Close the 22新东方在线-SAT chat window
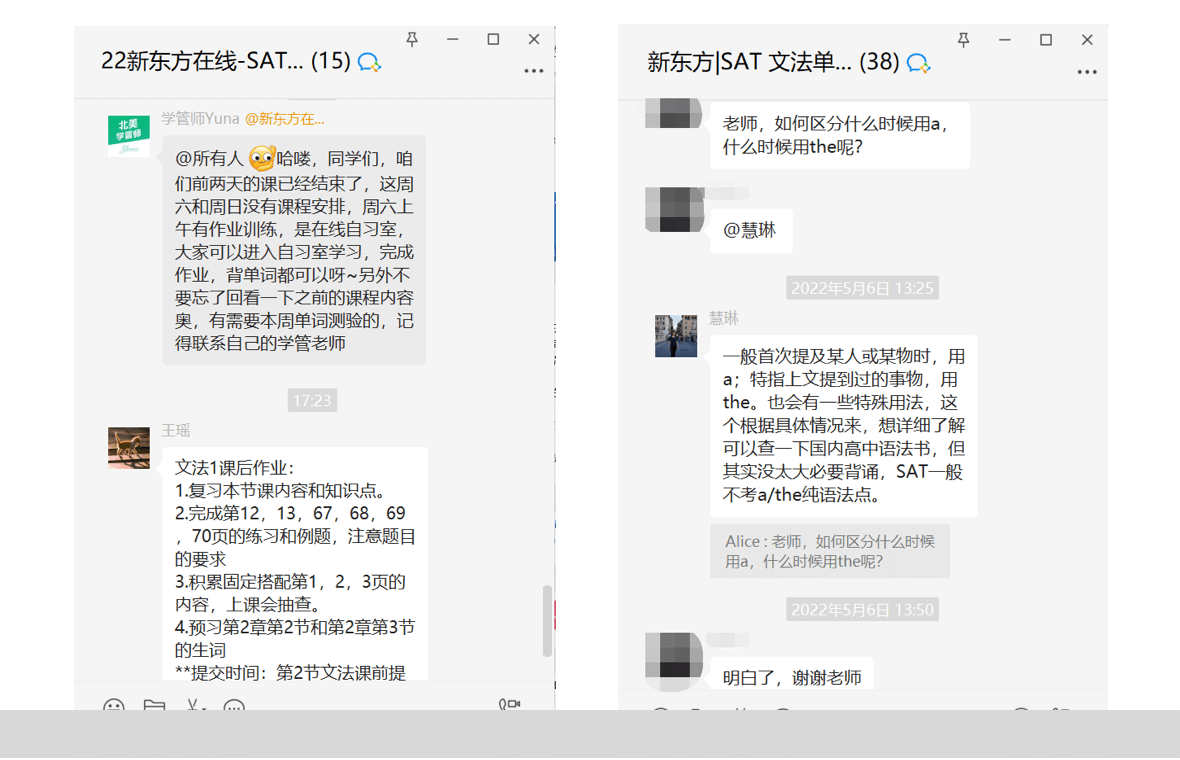Viewport: 1180px width, 760px height. coord(534,39)
